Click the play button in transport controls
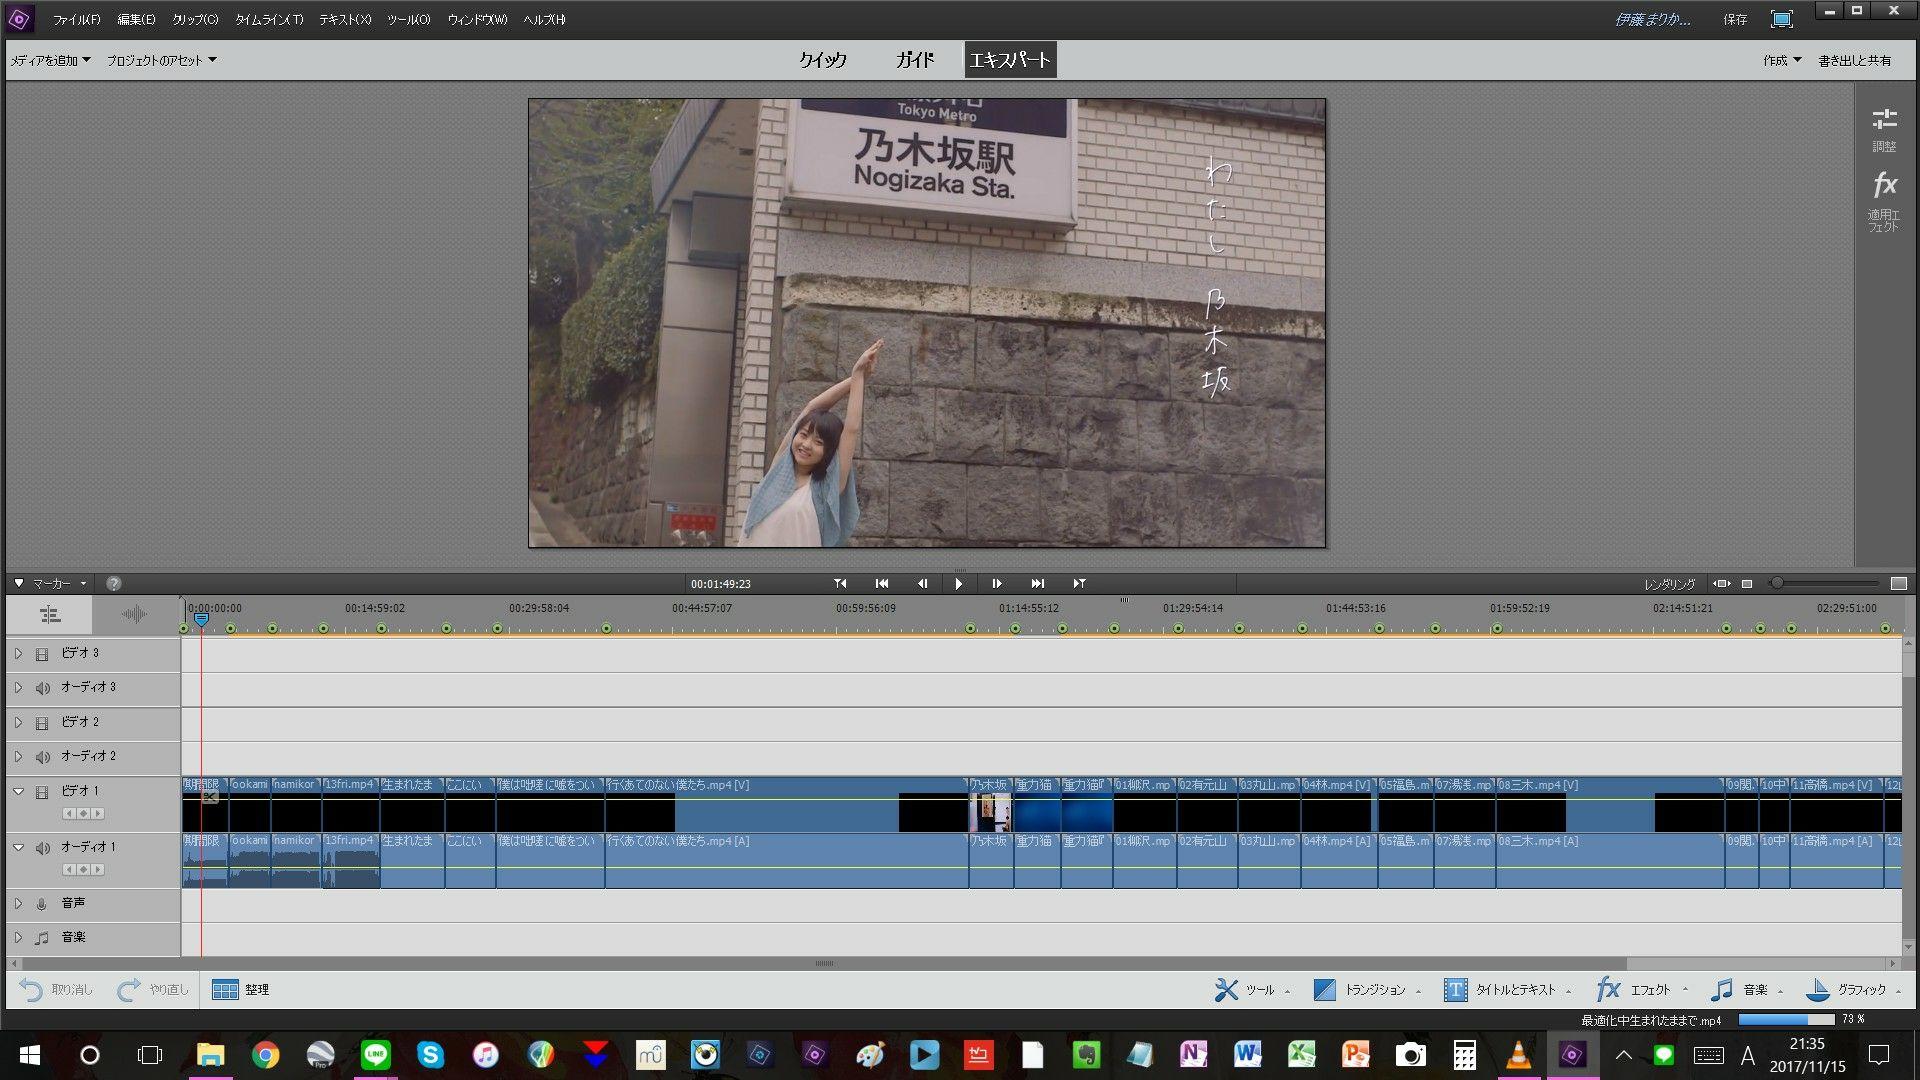The image size is (1920, 1080). [958, 583]
